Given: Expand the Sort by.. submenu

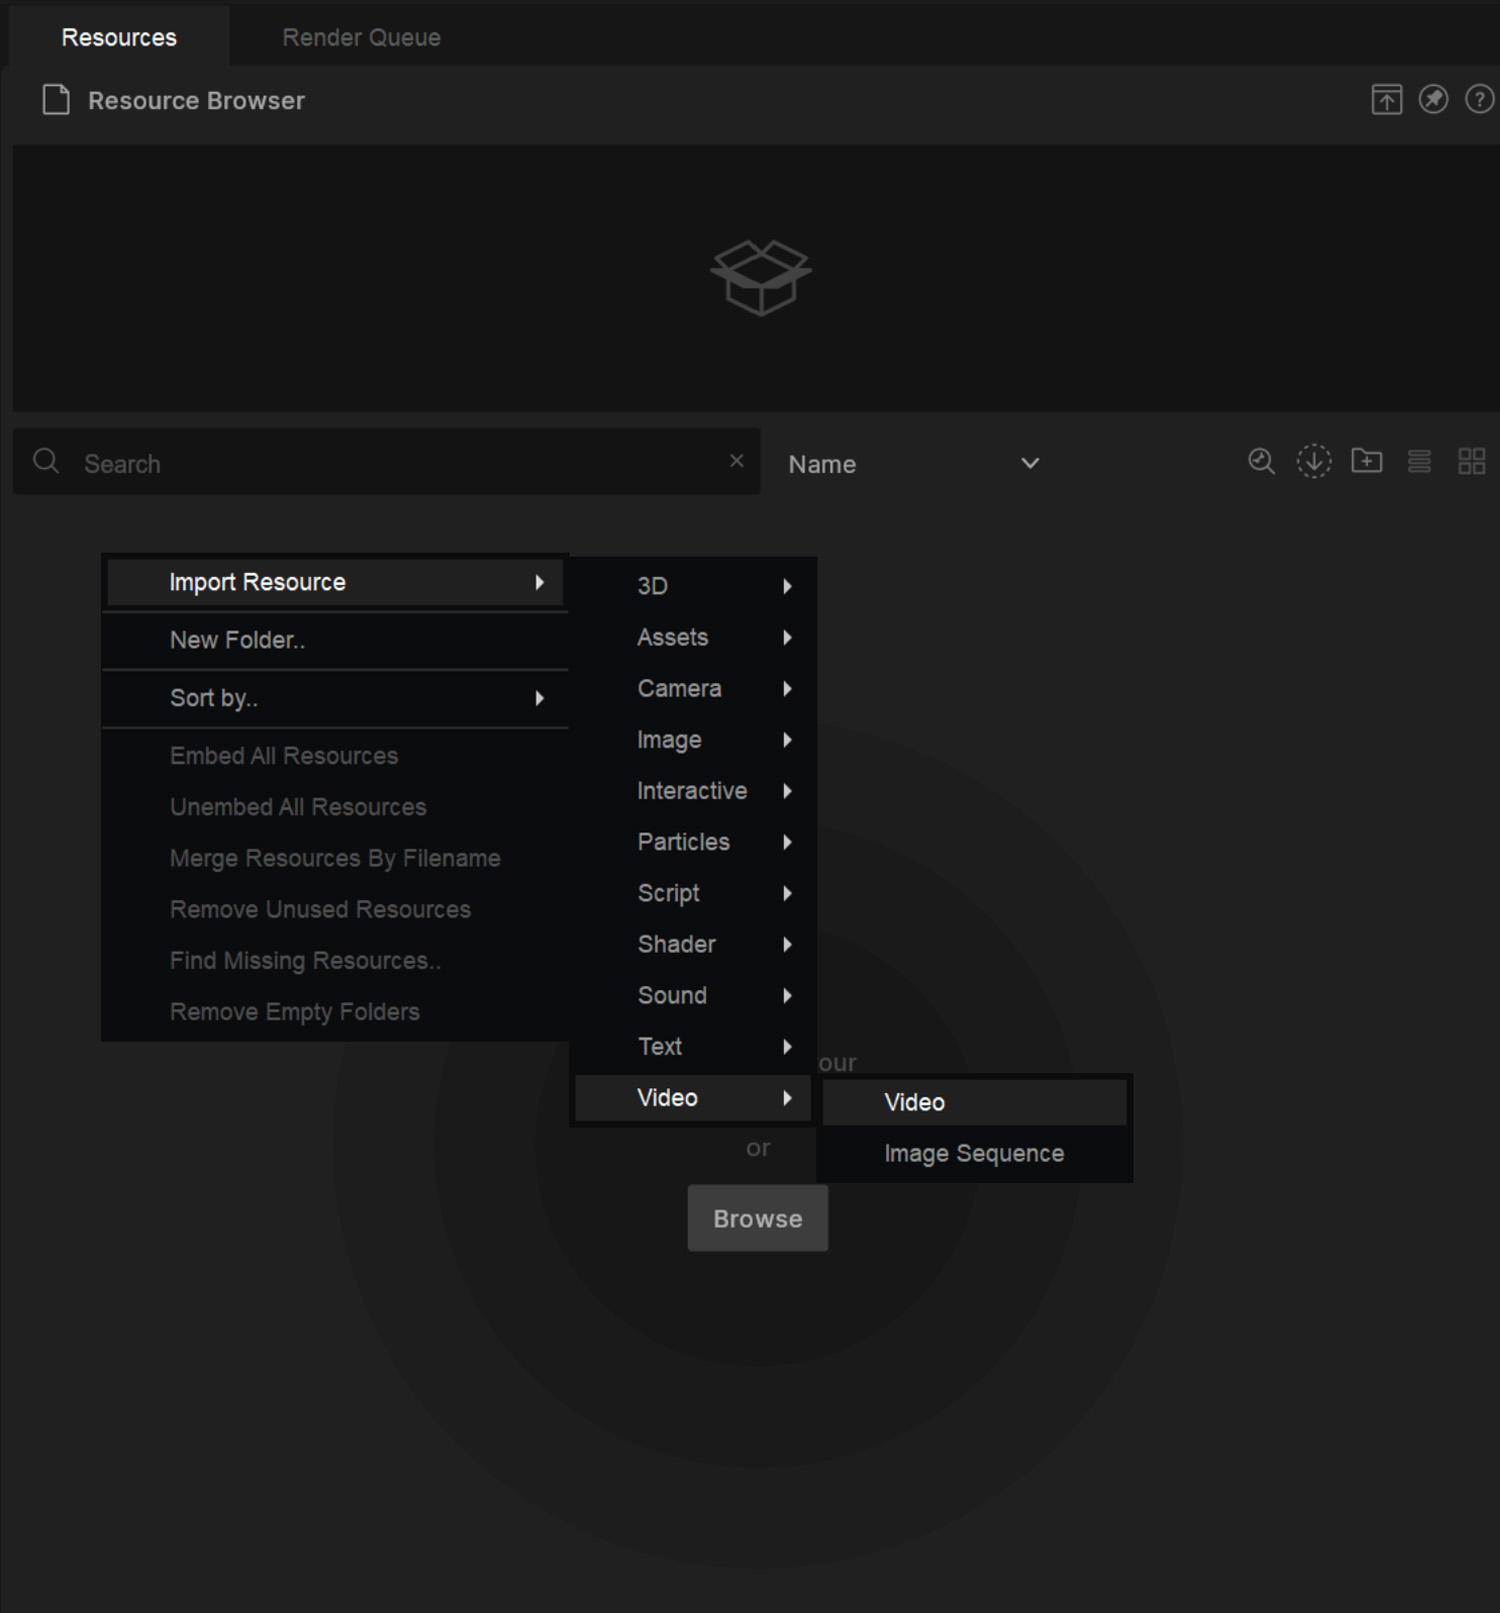Looking at the screenshot, I should [335, 698].
